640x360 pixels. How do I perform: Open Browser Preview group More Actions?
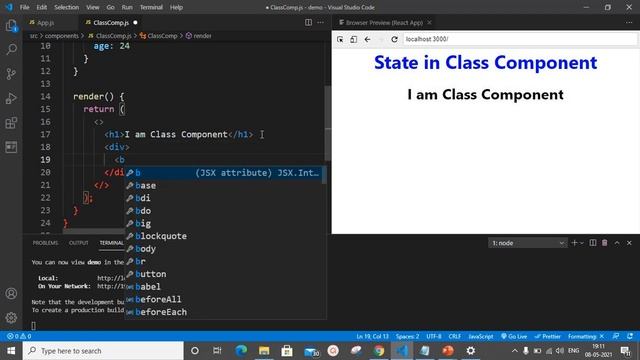(629, 22)
